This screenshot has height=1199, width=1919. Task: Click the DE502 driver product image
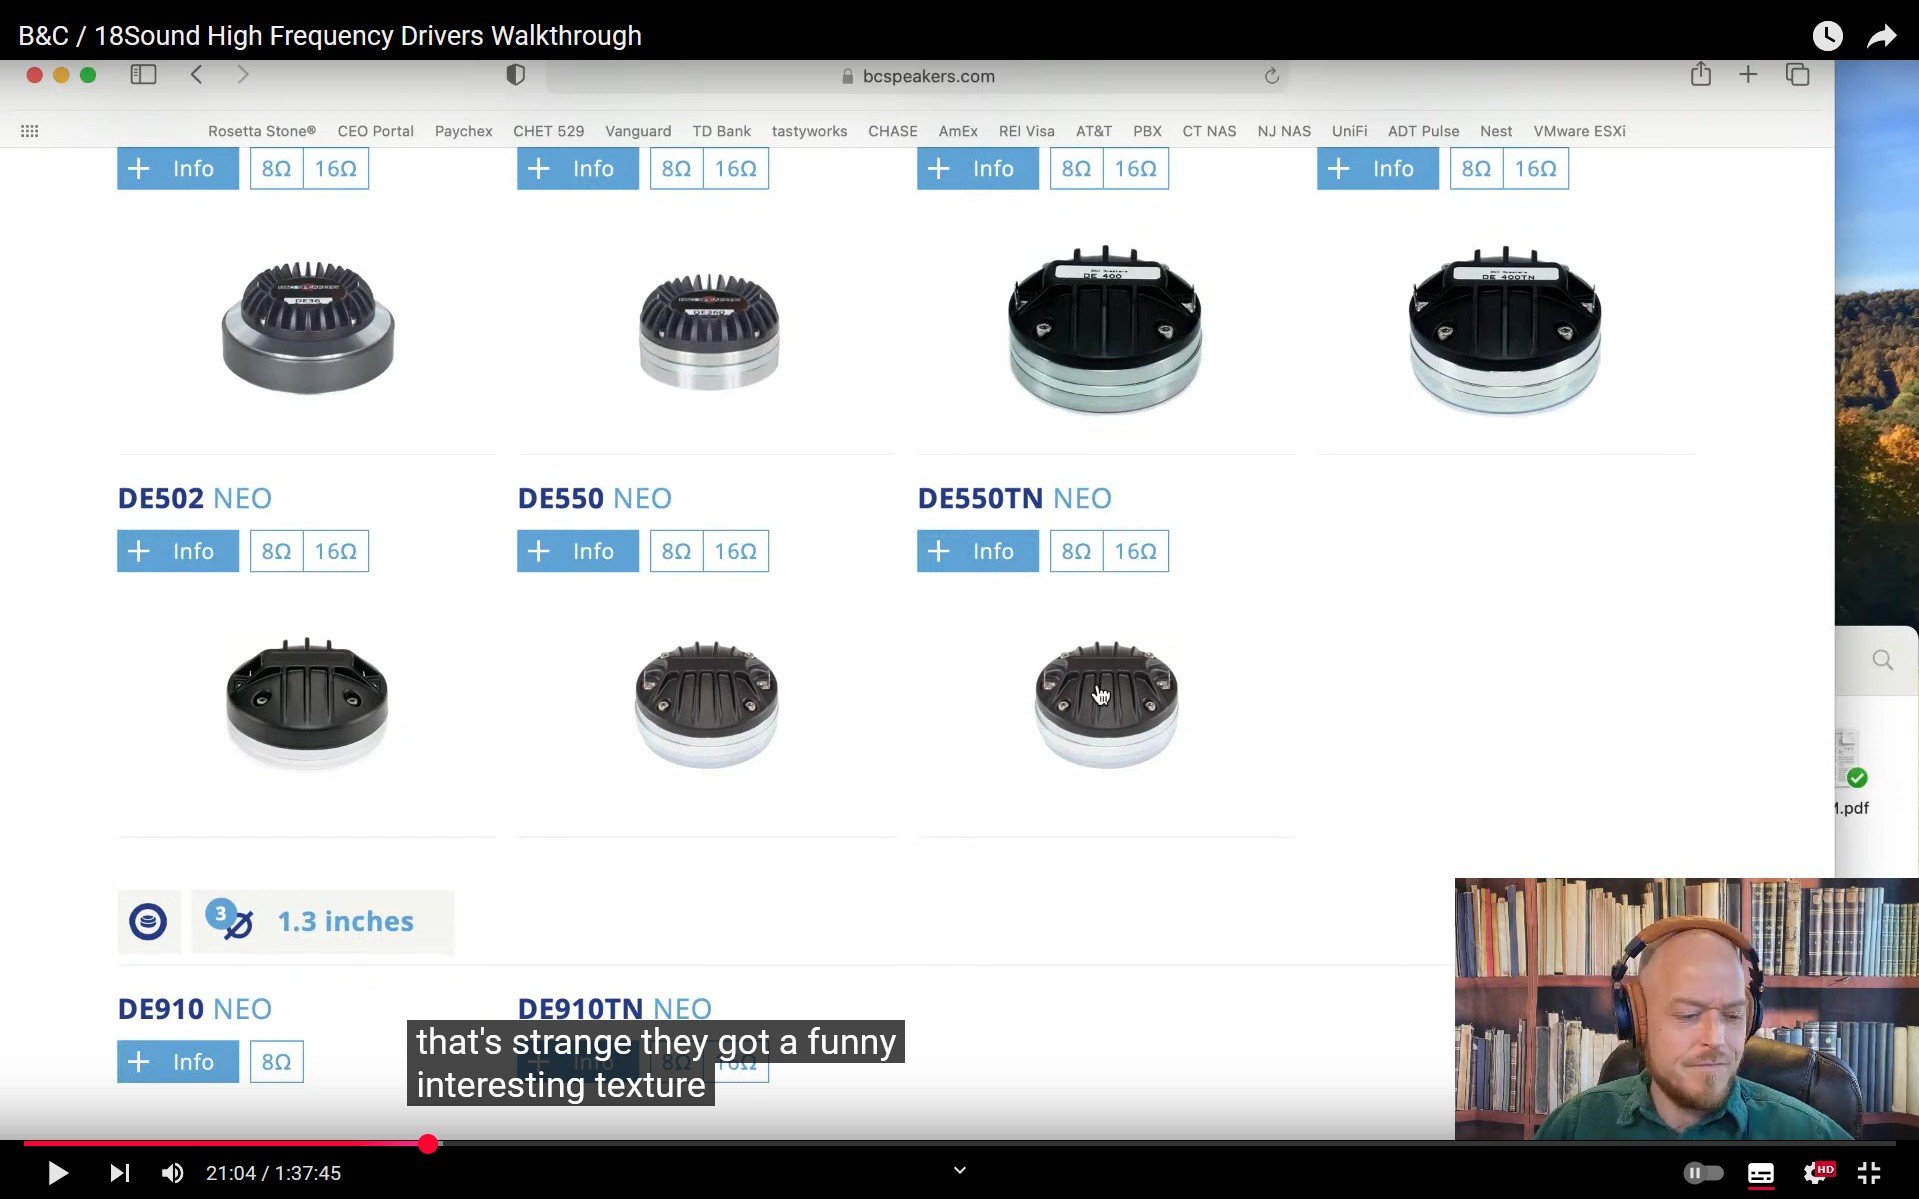click(307, 703)
